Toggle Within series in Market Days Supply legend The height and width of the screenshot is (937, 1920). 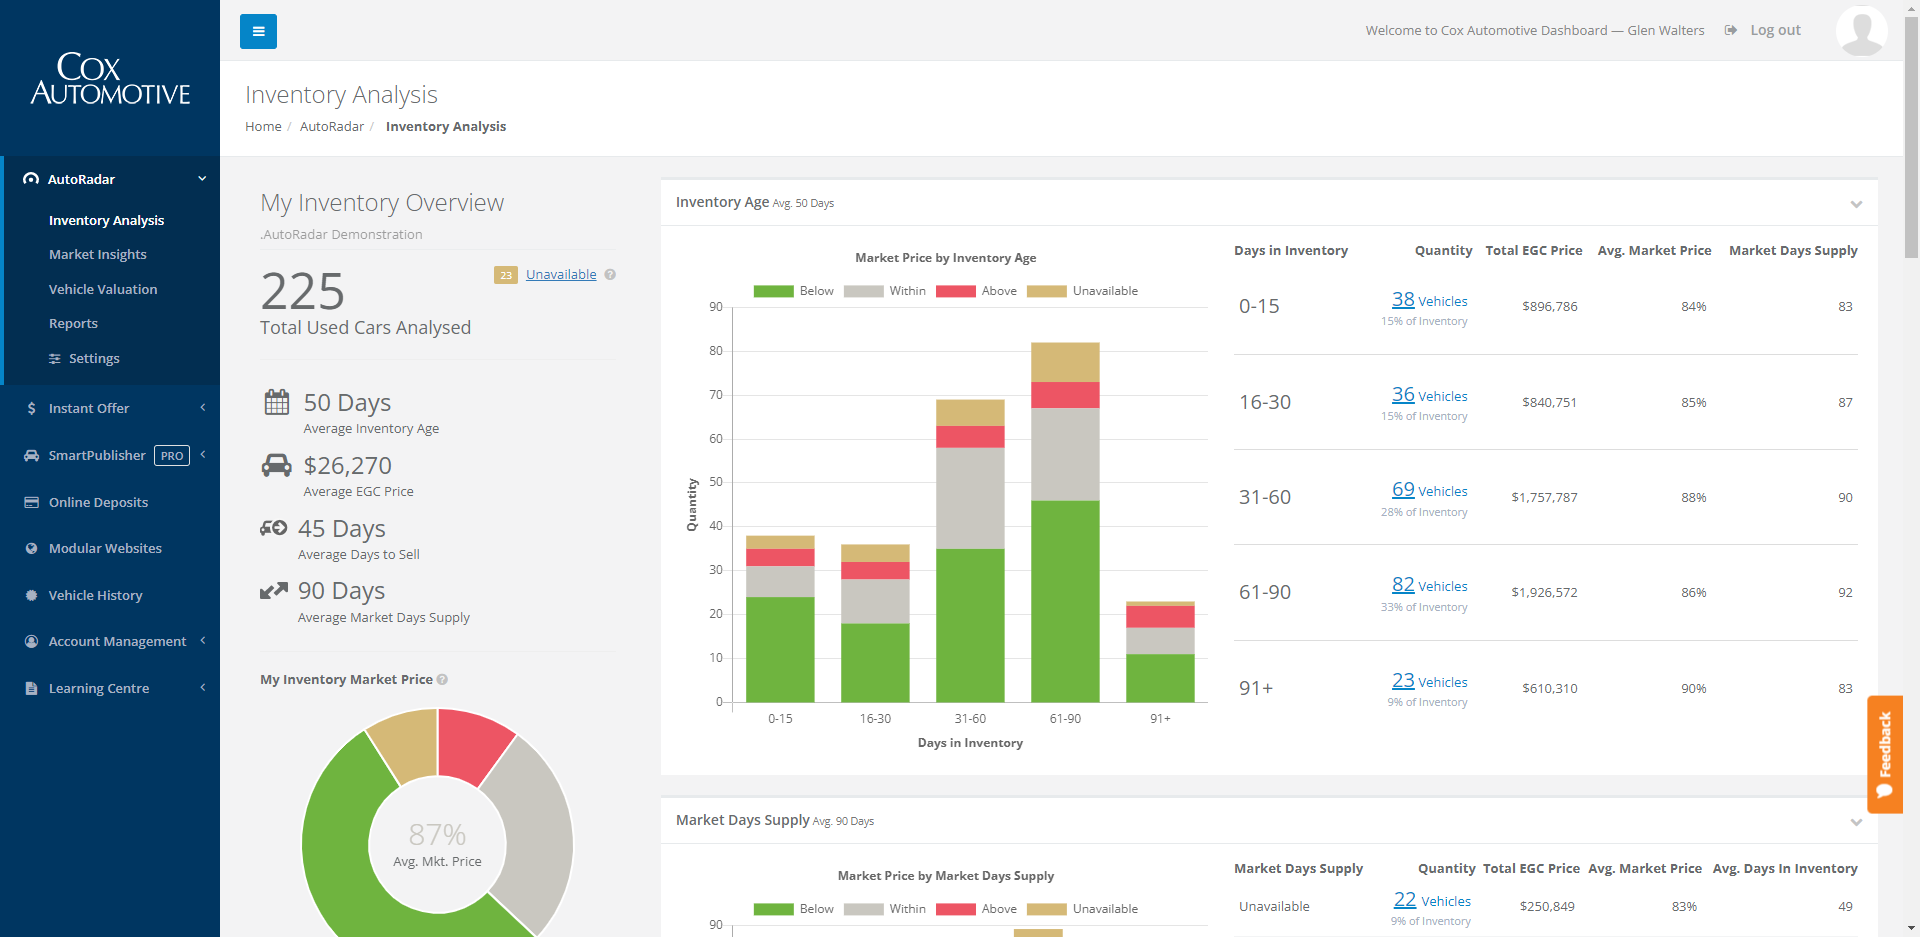tap(885, 909)
